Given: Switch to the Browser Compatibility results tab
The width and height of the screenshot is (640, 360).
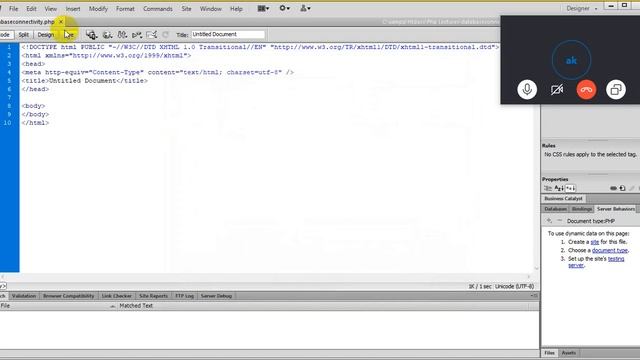Looking at the screenshot, I should point(69,296).
